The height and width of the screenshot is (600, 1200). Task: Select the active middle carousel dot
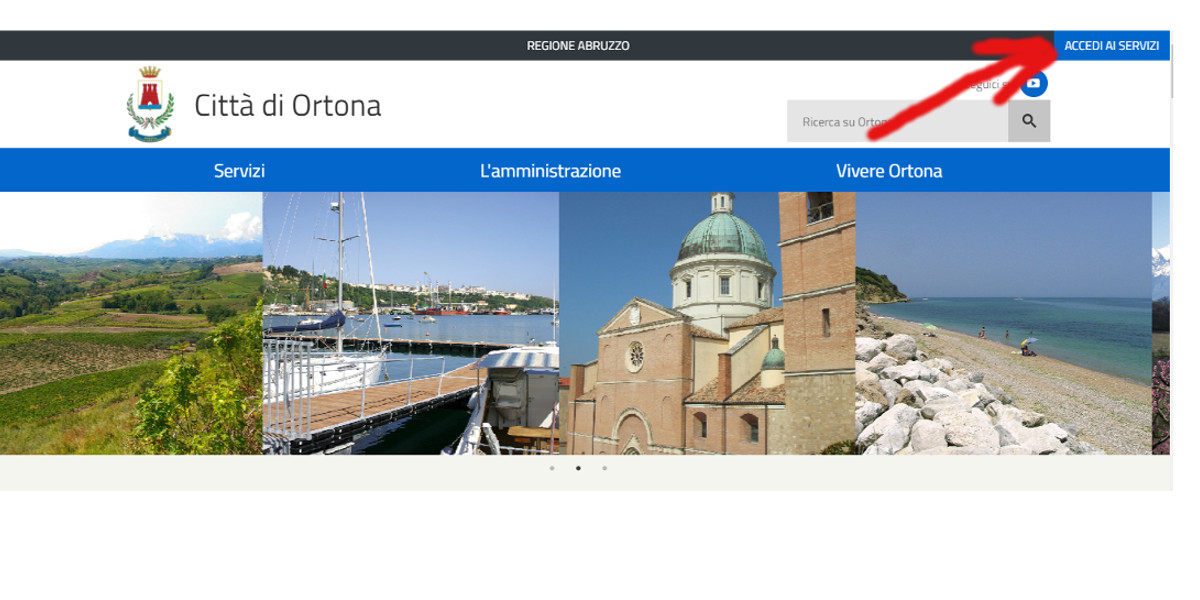coord(578,468)
